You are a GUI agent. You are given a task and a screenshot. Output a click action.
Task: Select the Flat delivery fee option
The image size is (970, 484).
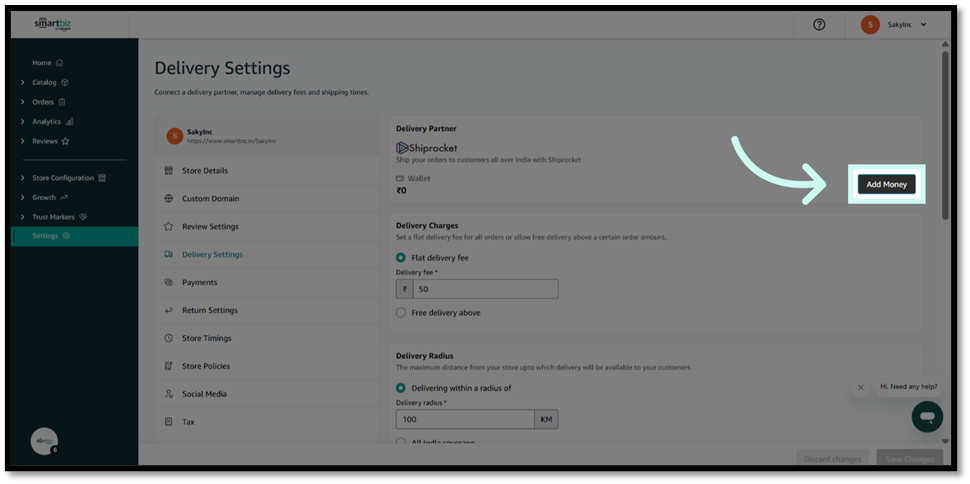pyautogui.click(x=401, y=258)
